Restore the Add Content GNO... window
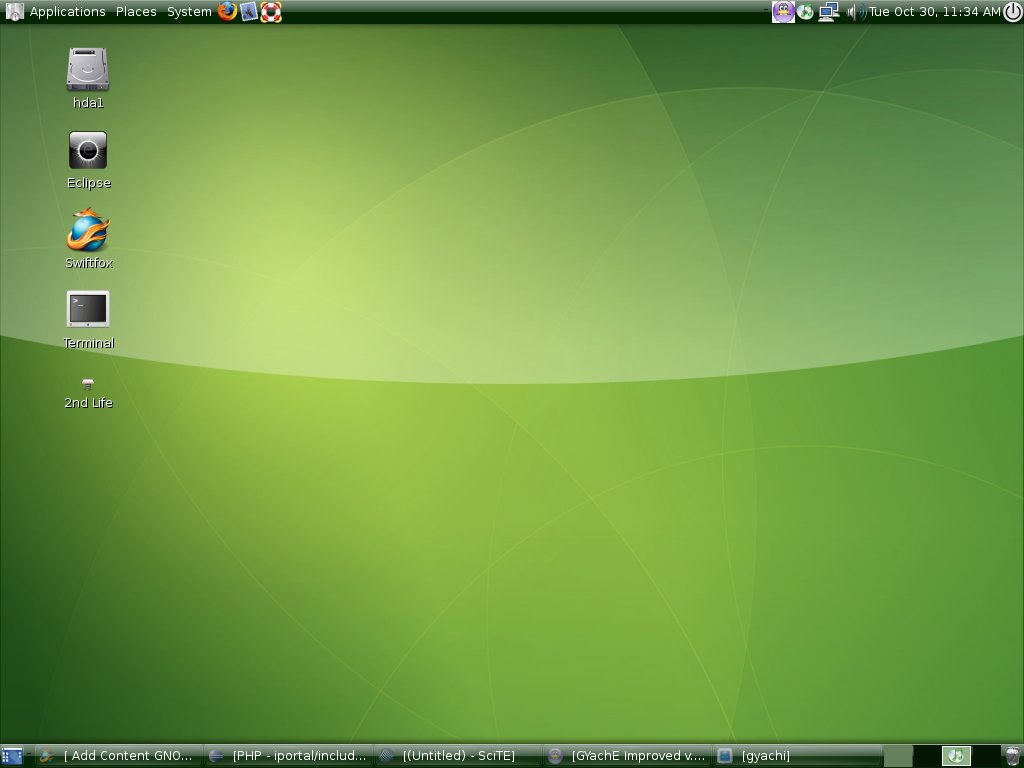This screenshot has height=768, width=1024. point(118,756)
